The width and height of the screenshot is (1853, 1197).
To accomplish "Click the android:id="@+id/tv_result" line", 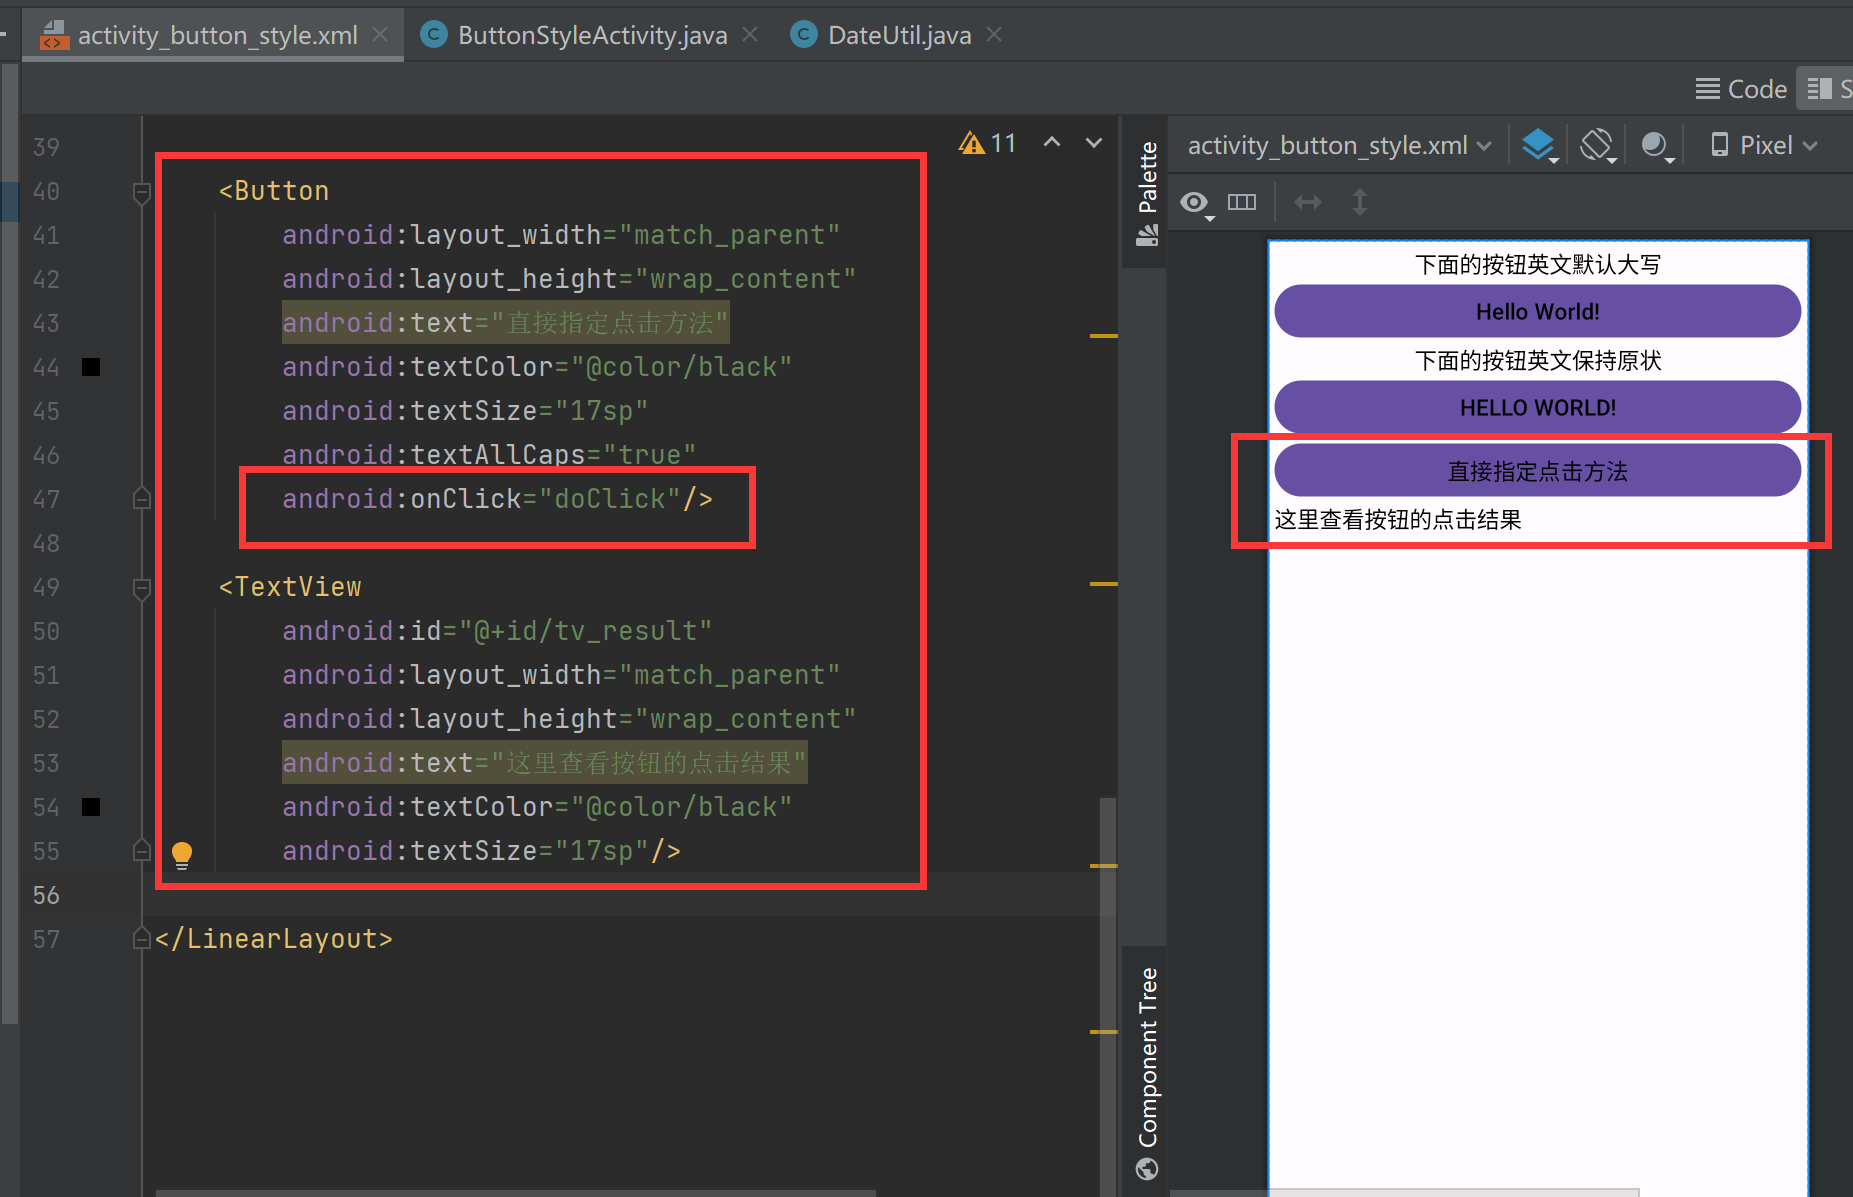I will (497, 631).
